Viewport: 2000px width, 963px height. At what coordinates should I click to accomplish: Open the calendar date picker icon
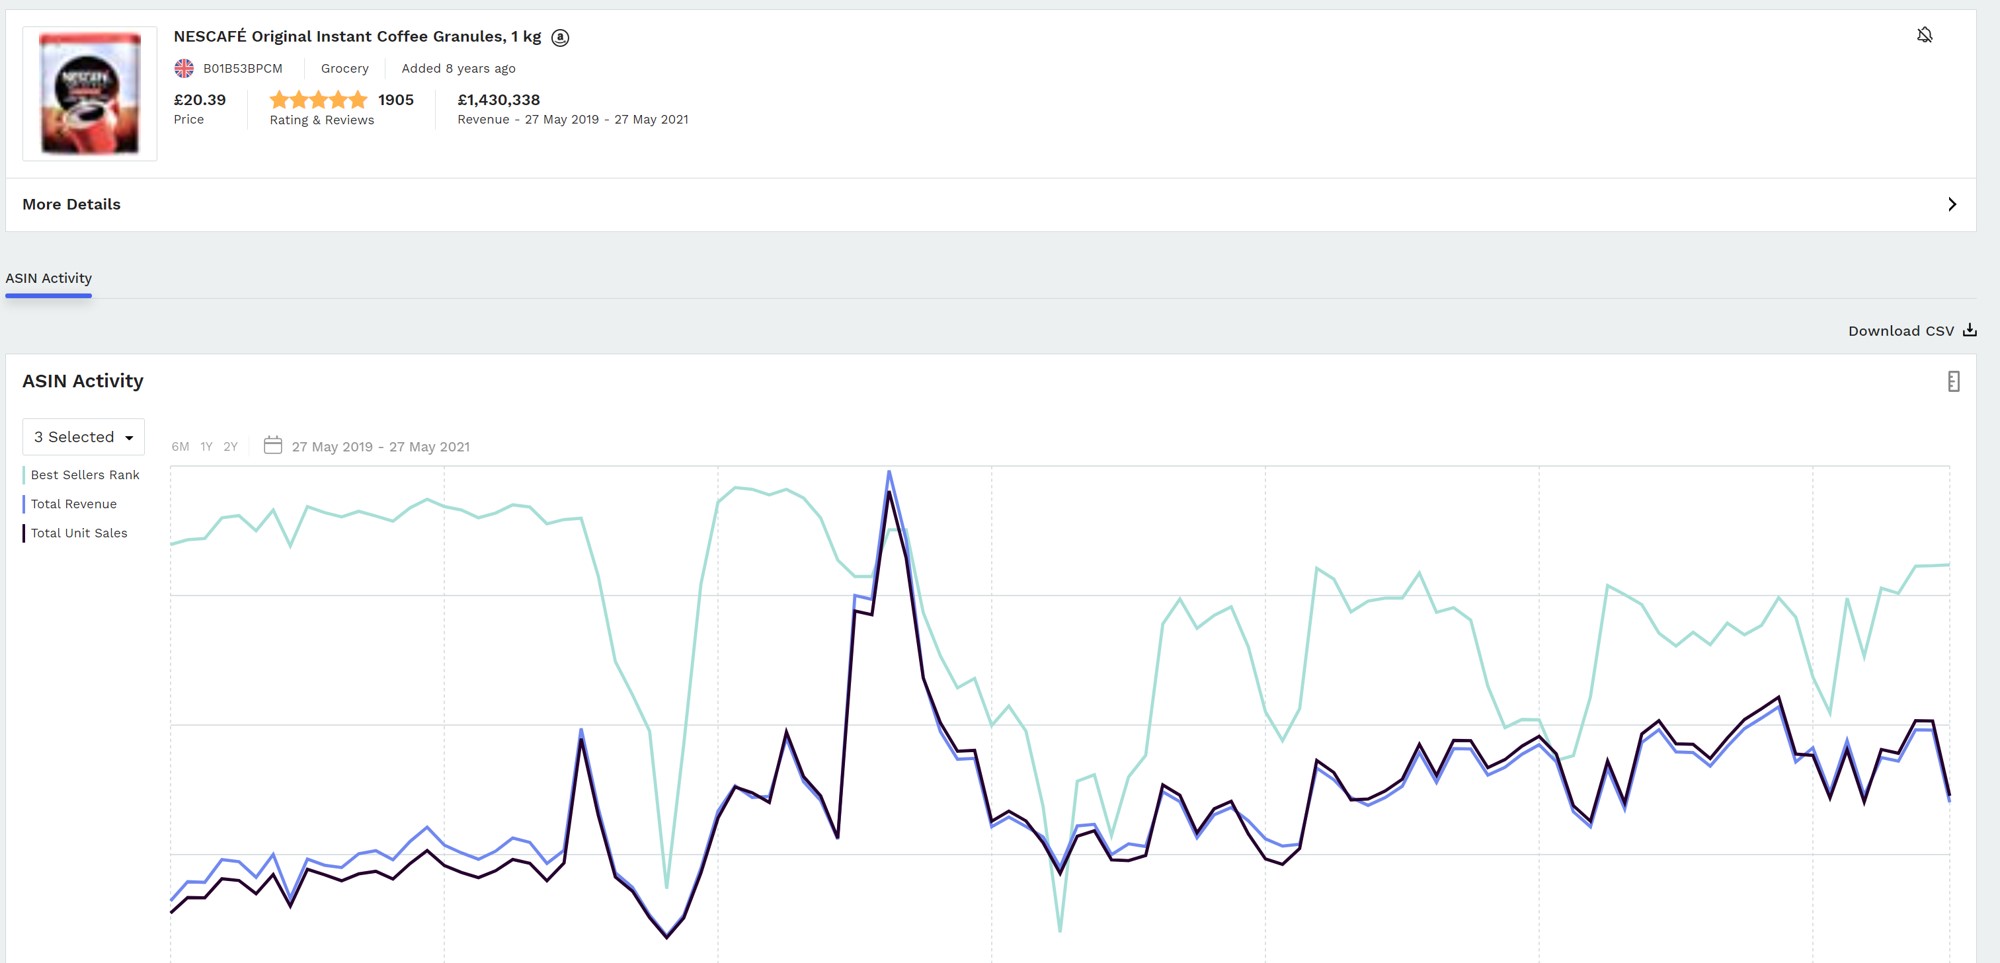tap(272, 445)
